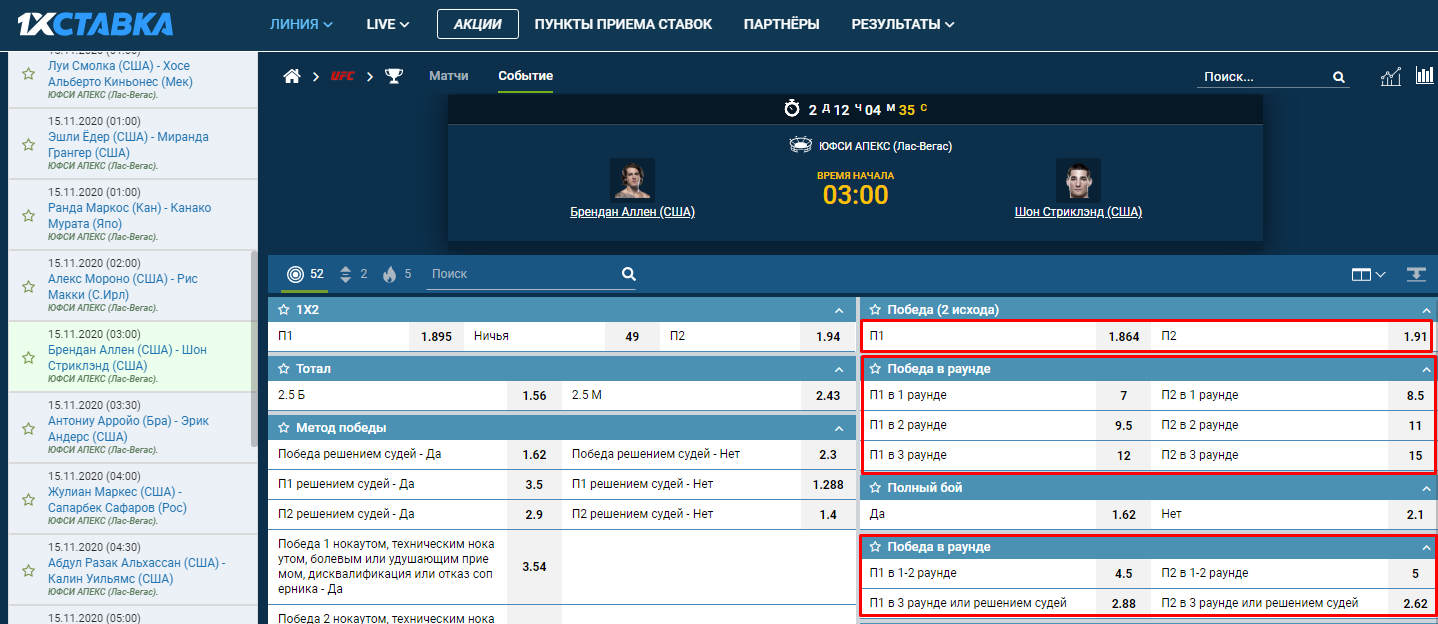Open the bar chart icon at top right

point(1424,76)
